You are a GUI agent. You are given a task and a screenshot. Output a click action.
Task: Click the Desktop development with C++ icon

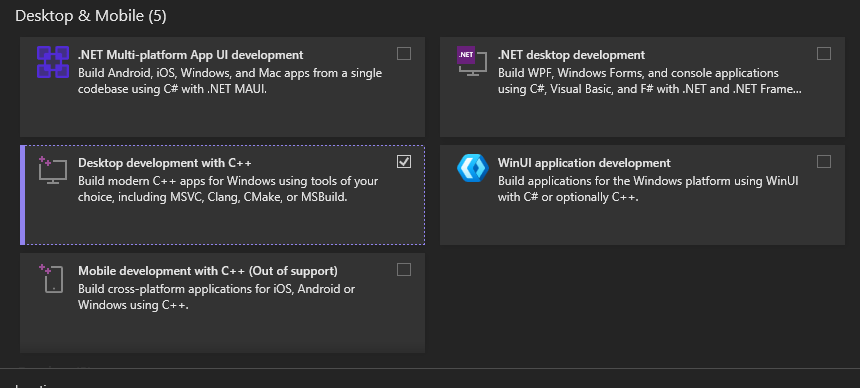[53, 170]
